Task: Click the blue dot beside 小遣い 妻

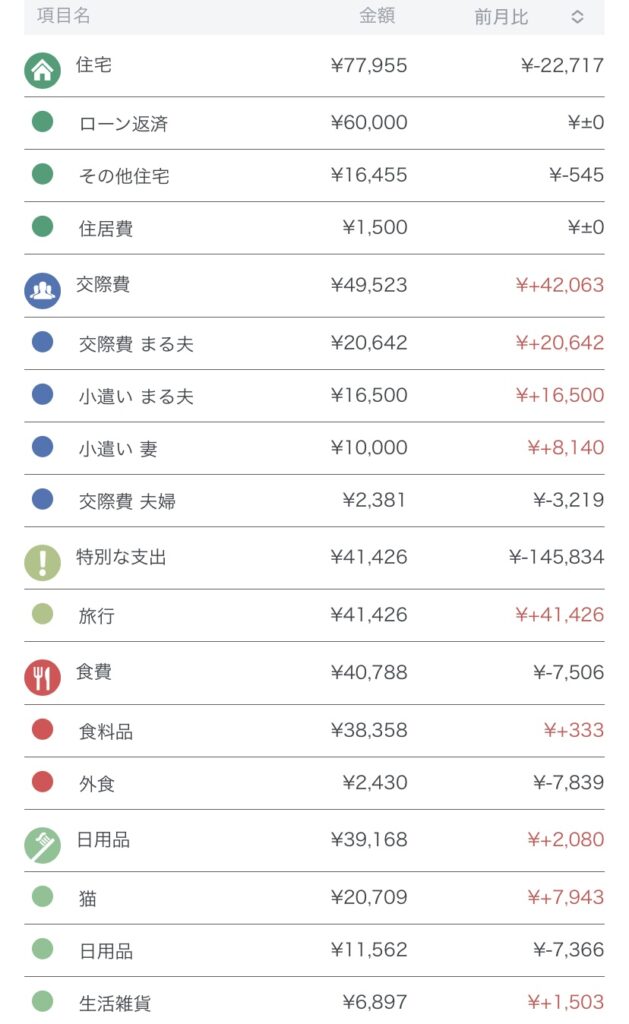Action: (x=42, y=447)
